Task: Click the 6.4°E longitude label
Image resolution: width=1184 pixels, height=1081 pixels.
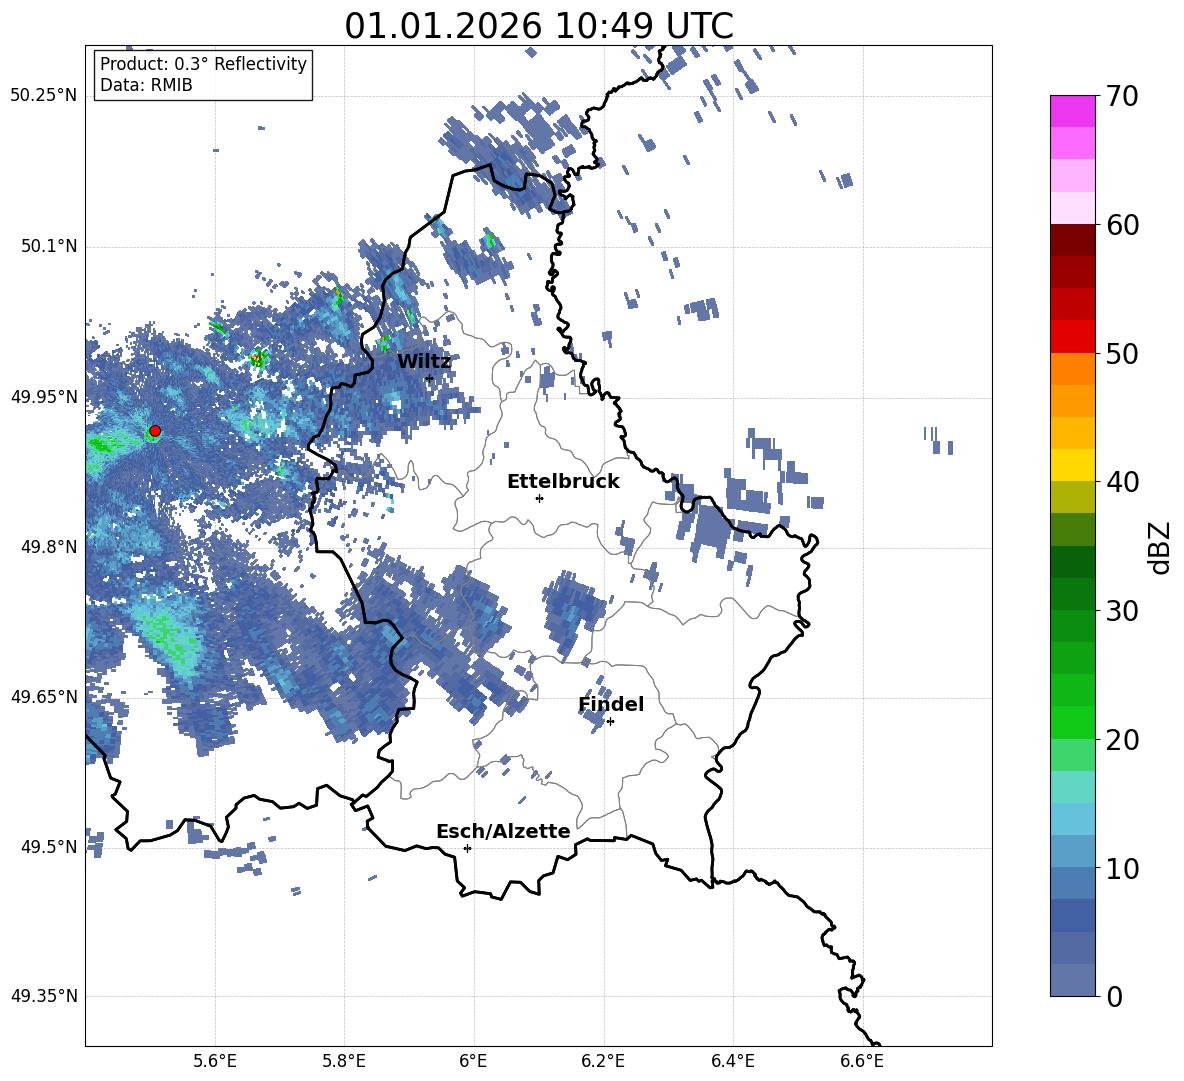Action: click(x=732, y=1061)
